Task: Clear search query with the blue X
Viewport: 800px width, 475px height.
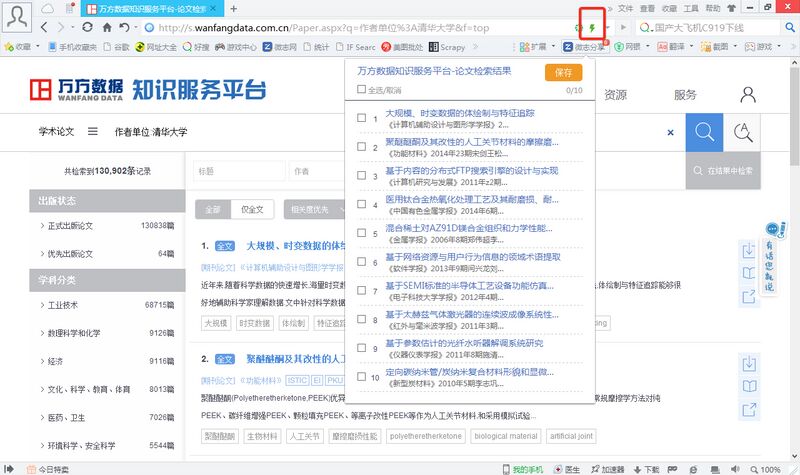Action: point(670,133)
